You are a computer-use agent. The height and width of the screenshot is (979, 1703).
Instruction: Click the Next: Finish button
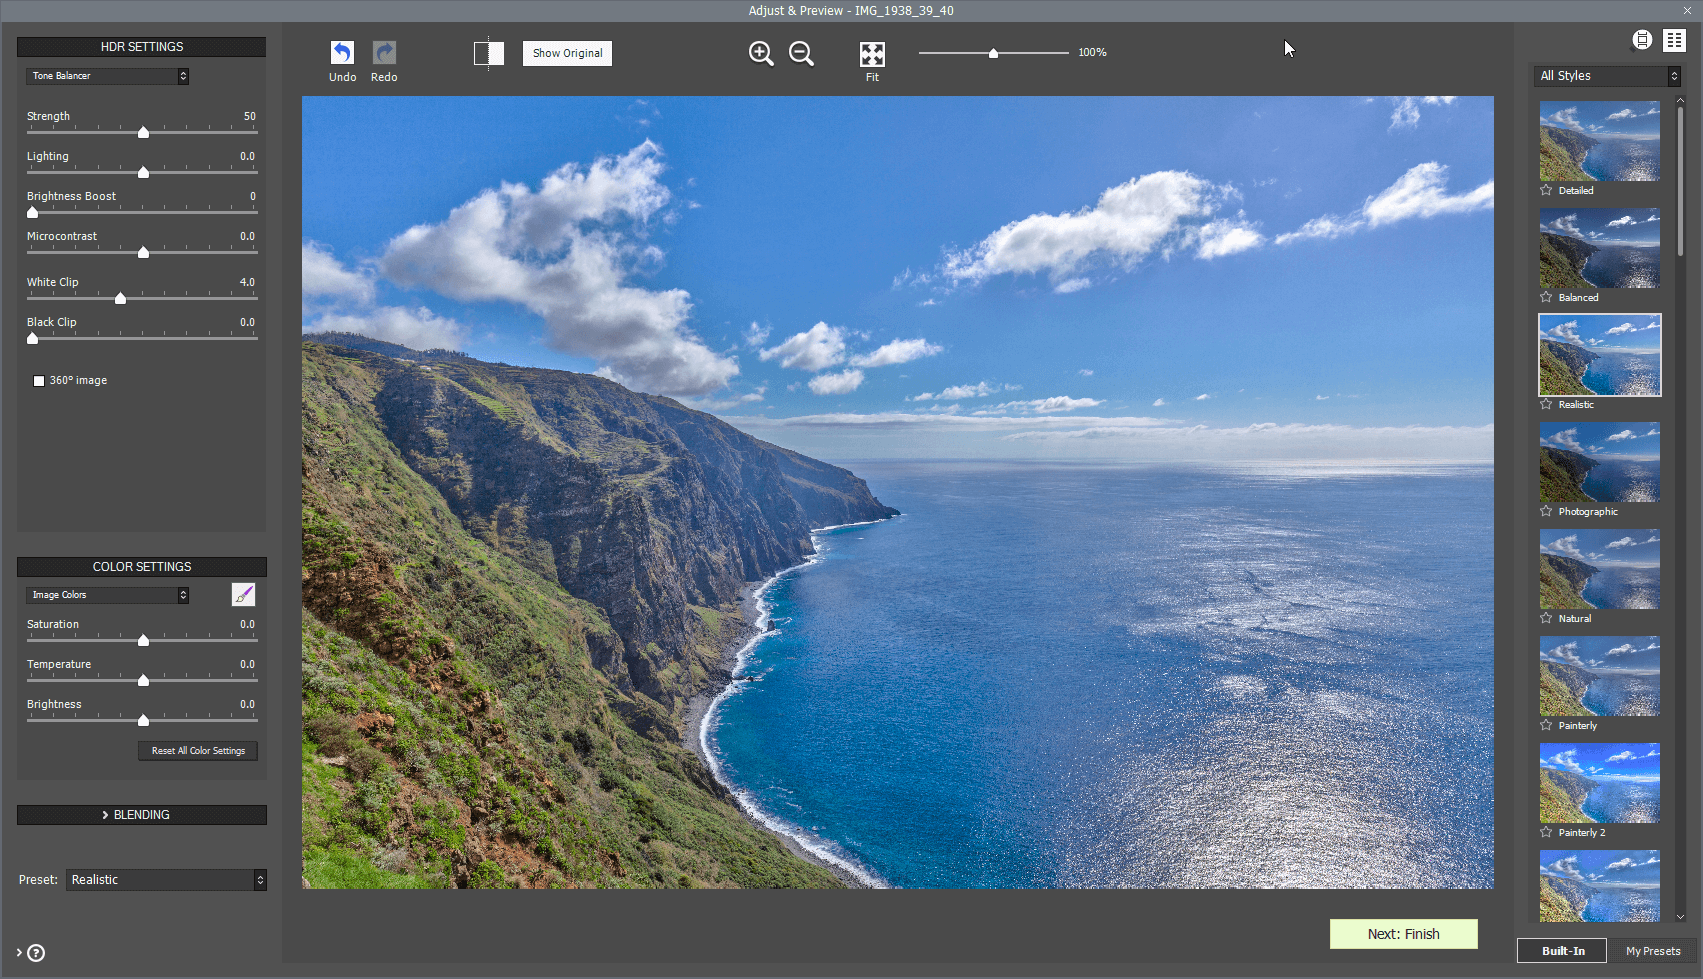tap(1403, 934)
